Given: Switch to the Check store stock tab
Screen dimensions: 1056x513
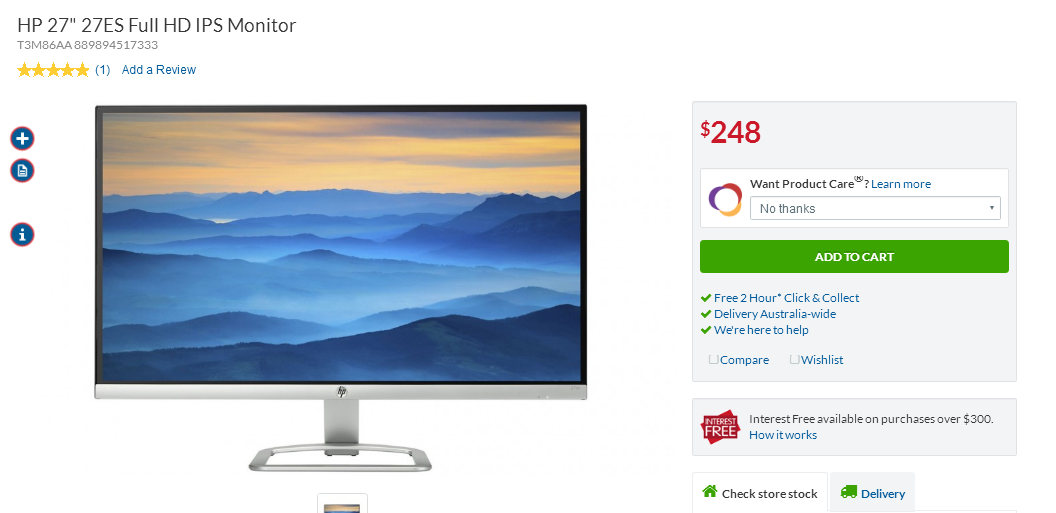Looking at the screenshot, I should (x=760, y=493).
